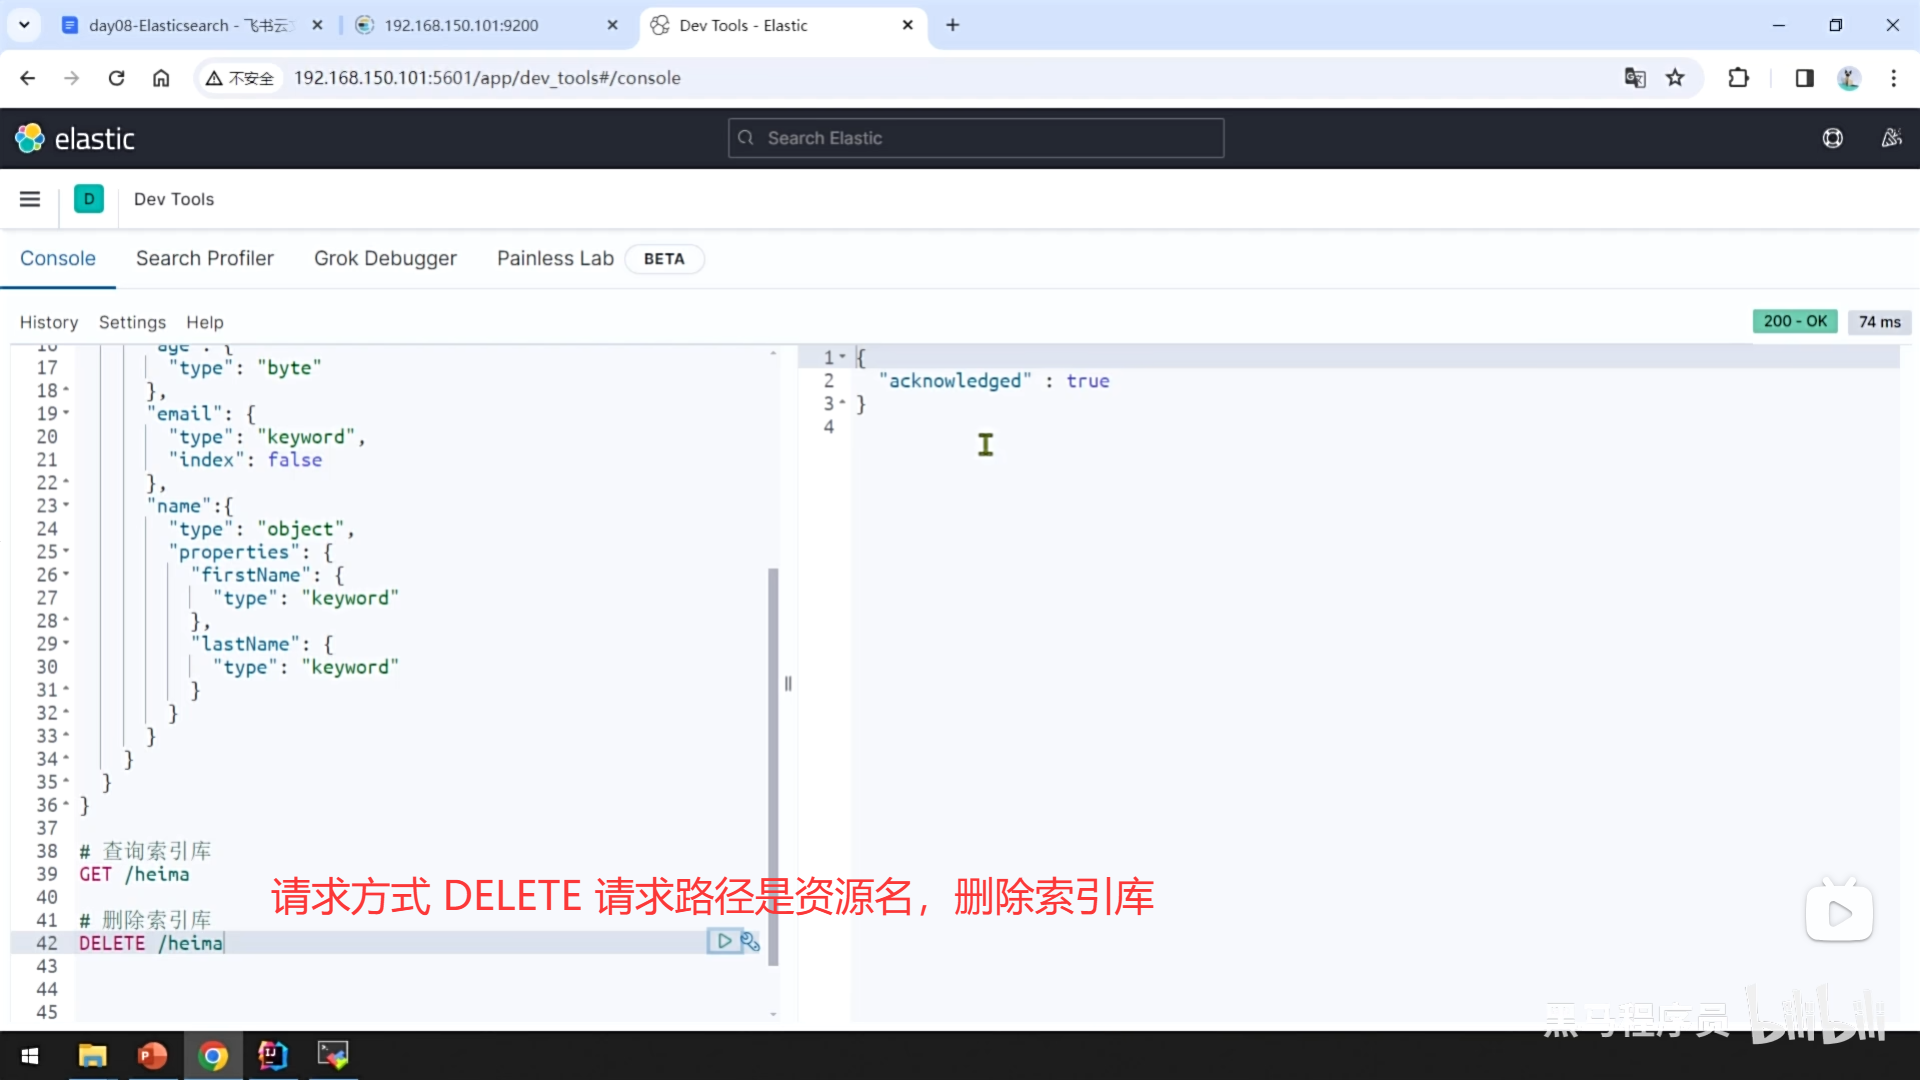Open the console Settings link
This screenshot has height=1080, width=1920.
[x=132, y=322]
